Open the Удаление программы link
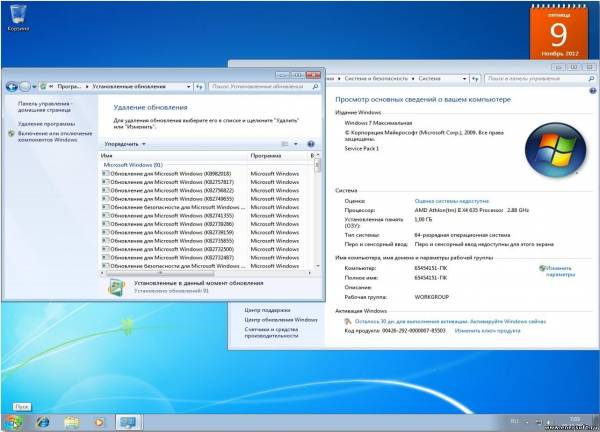600x432 pixels. pyautogui.click(x=46, y=124)
